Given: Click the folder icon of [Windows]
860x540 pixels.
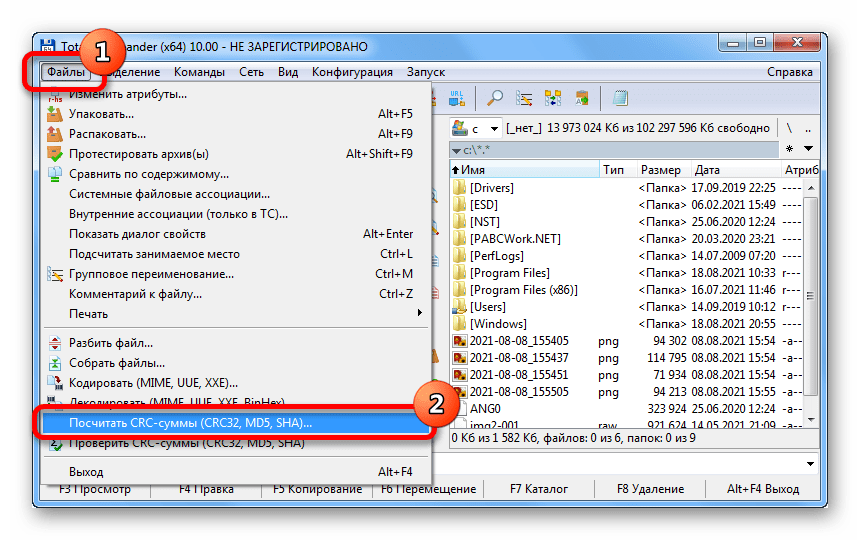Looking at the screenshot, I should click(460, 324).
